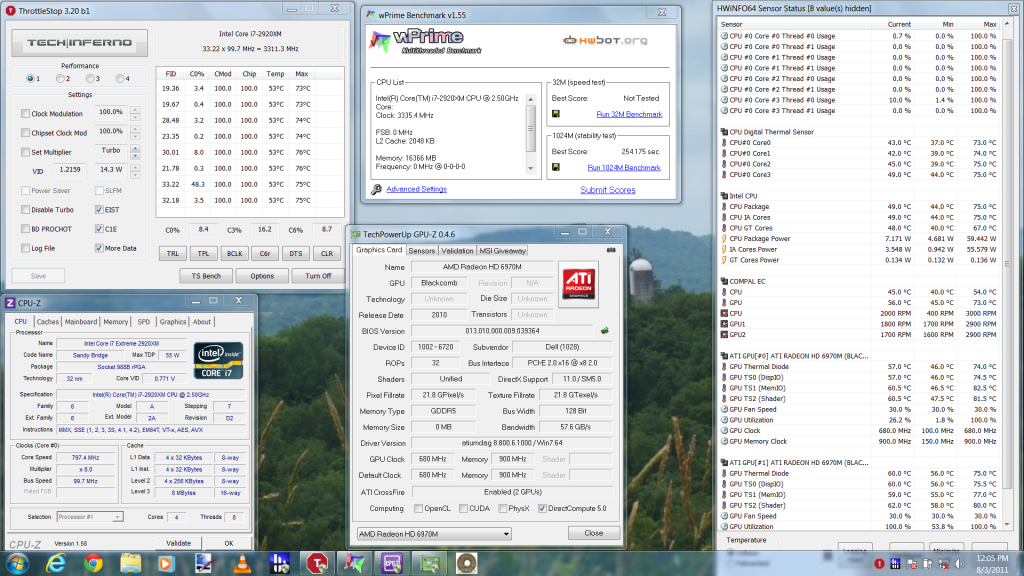Screen dimensions: 1024x576
Task: Enable the Set Multiplier checkbox
Action: coord(25,152)
